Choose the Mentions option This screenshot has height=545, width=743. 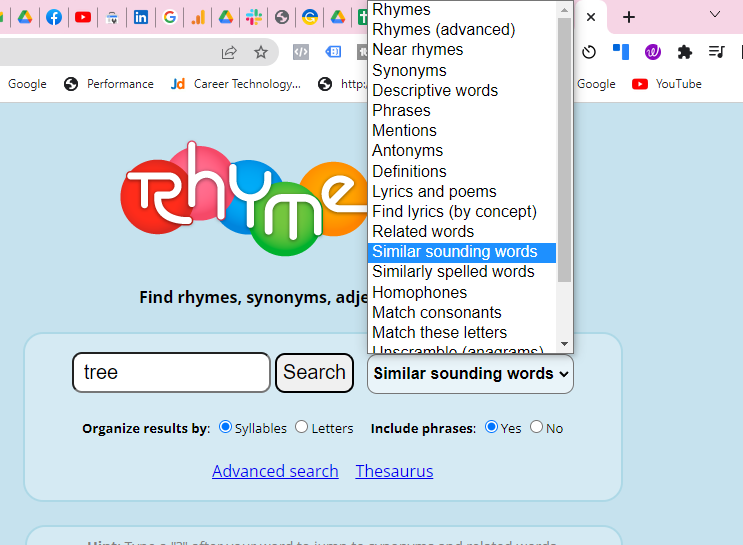pos(462,130)
